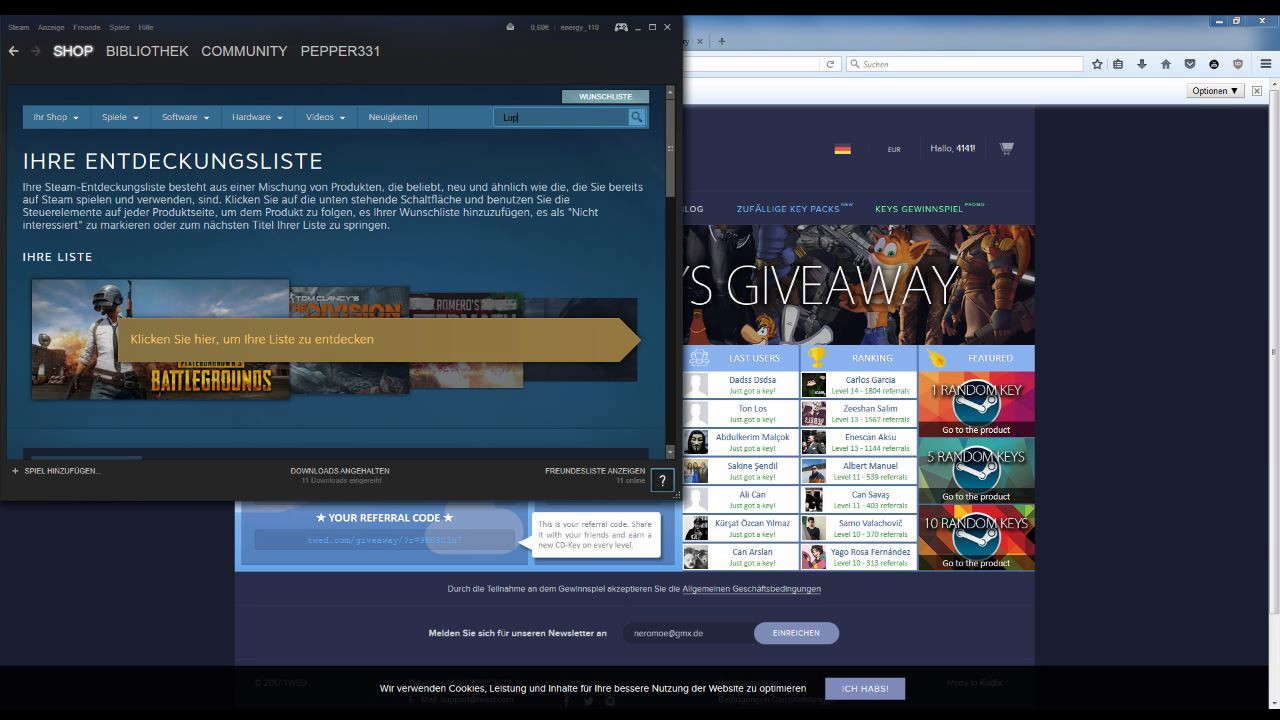The image size is (1280, 720).
Task: Click the Ranking trophy icon
Action: click(x=817, y=358)
